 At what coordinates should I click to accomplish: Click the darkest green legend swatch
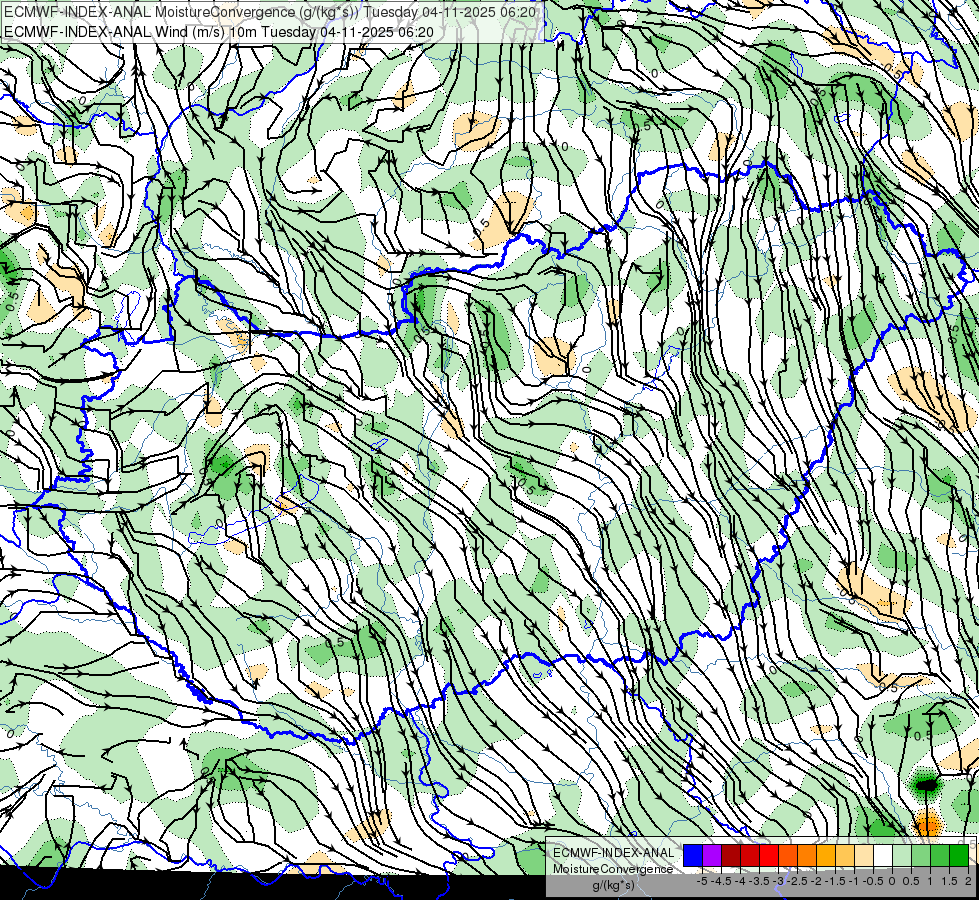click(959, 855)
